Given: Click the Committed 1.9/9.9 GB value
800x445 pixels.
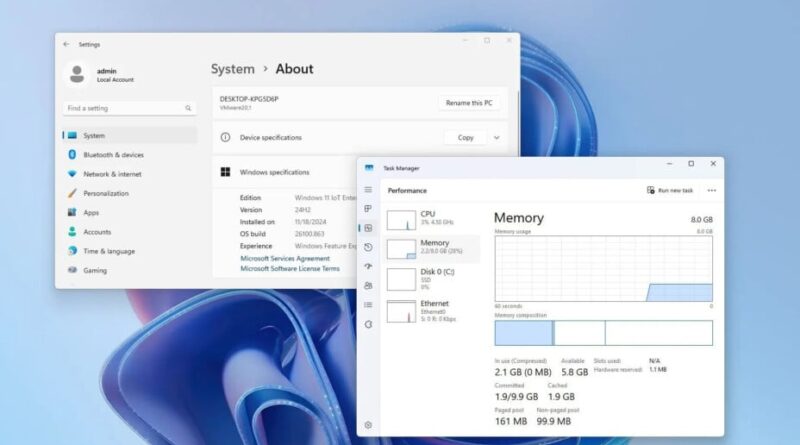Looking at the screenshot, I should 516,397.
